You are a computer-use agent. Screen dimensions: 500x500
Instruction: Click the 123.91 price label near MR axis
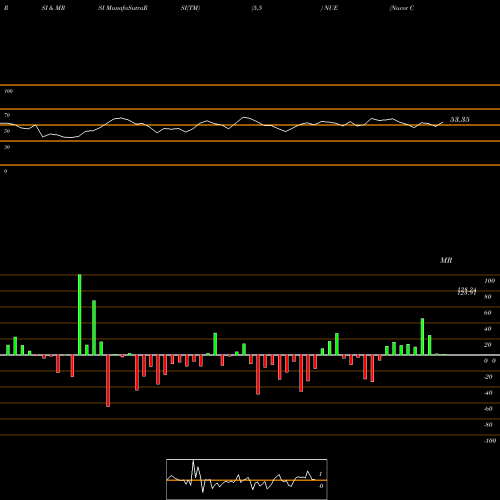(467, 293)
